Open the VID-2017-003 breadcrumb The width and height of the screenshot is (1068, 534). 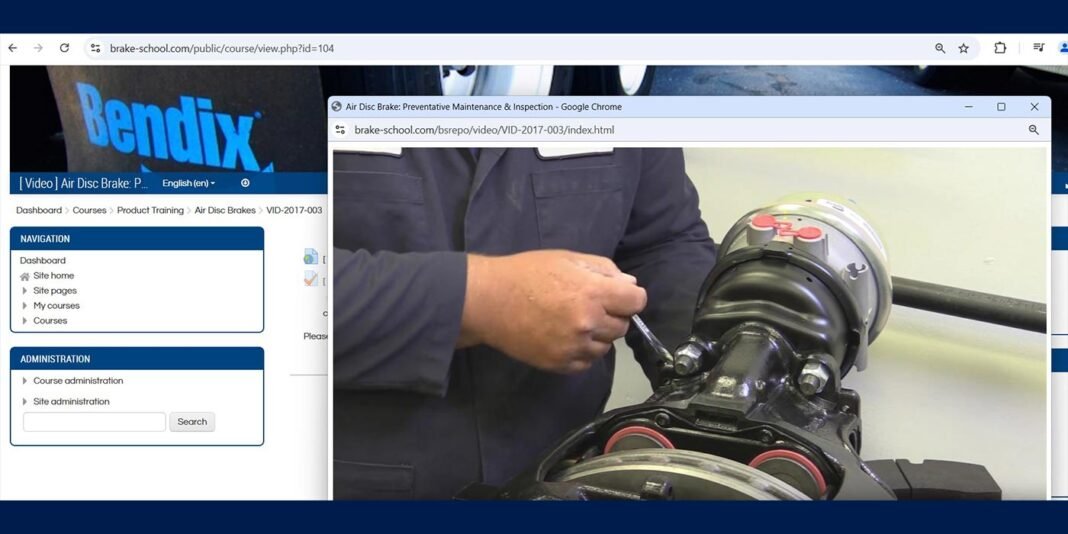click(294, 210)
